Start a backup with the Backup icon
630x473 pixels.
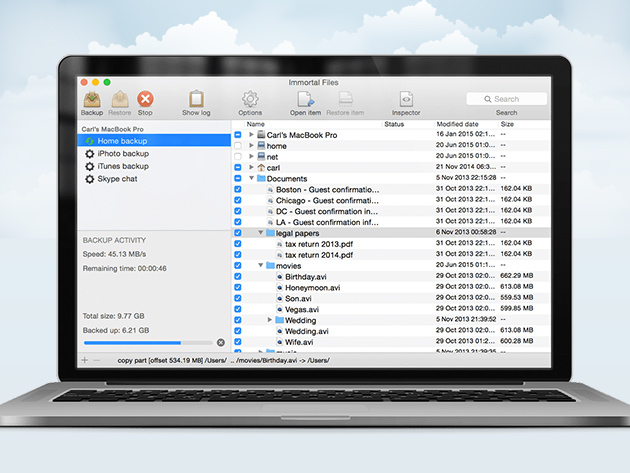point(92,99)
